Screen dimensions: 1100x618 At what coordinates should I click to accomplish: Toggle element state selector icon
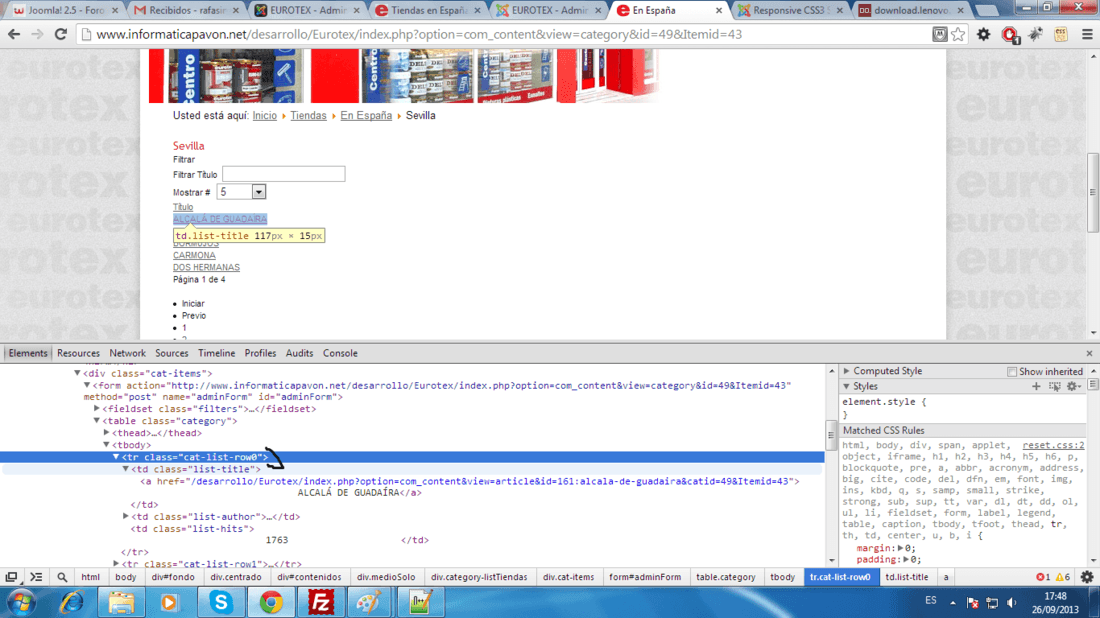click(1054, 387)
